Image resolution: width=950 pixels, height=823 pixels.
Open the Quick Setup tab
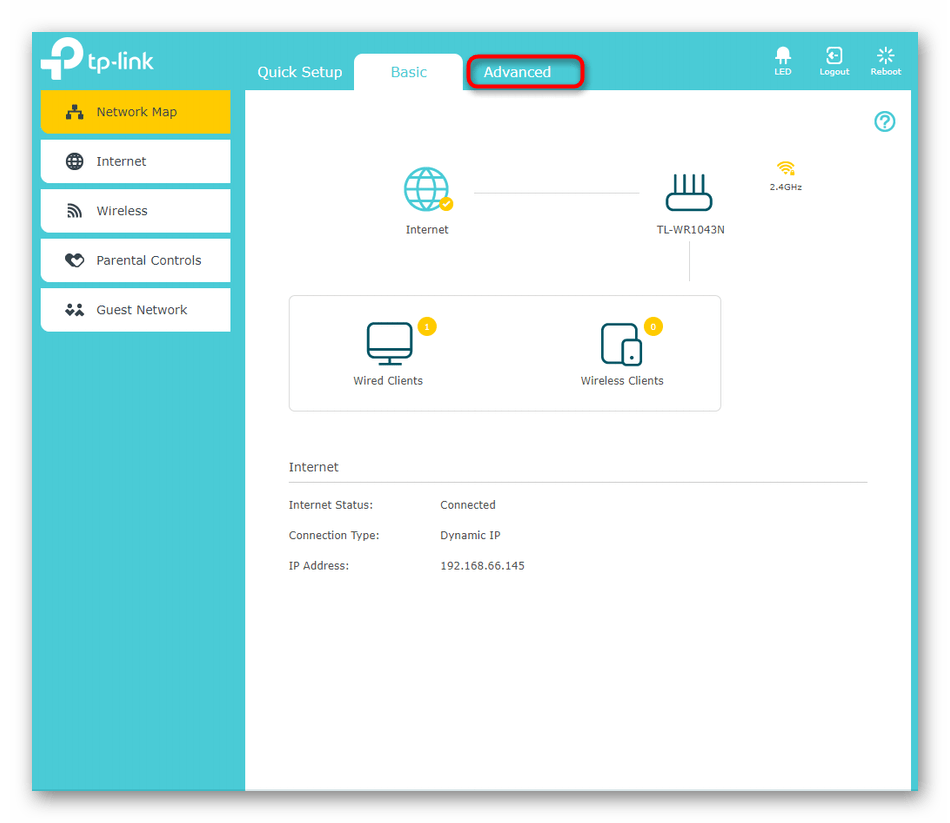pos(299,72)
